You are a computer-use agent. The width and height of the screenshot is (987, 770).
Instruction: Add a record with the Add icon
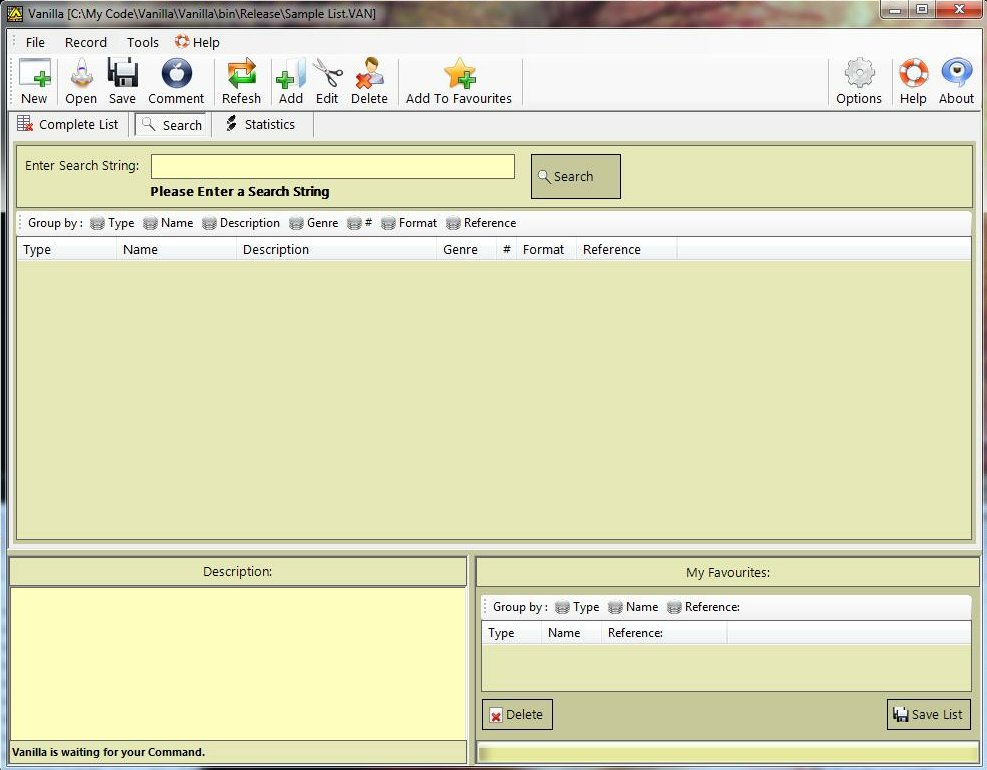pyautogui.click(x=291, y=75)
